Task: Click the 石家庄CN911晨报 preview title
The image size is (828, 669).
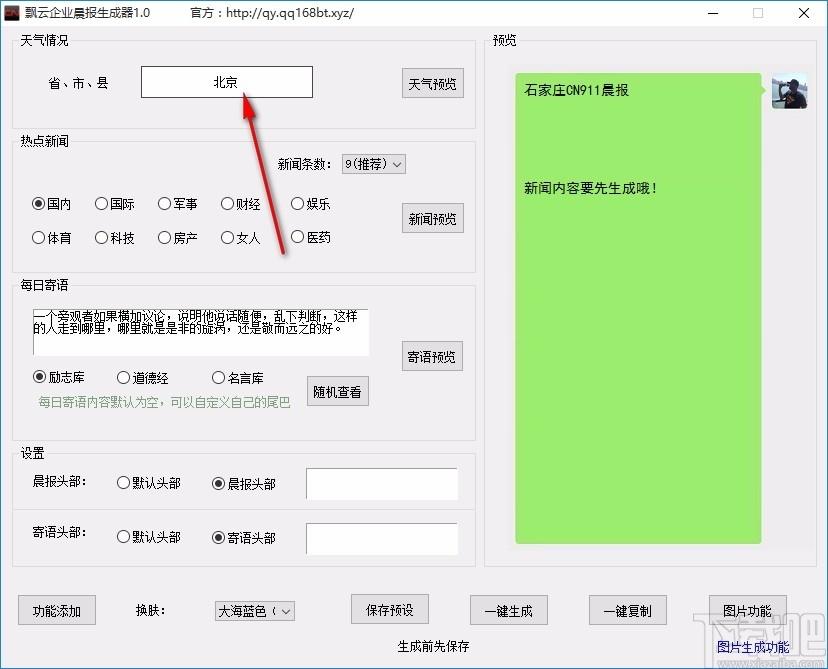Action: [x=576, y=90]
